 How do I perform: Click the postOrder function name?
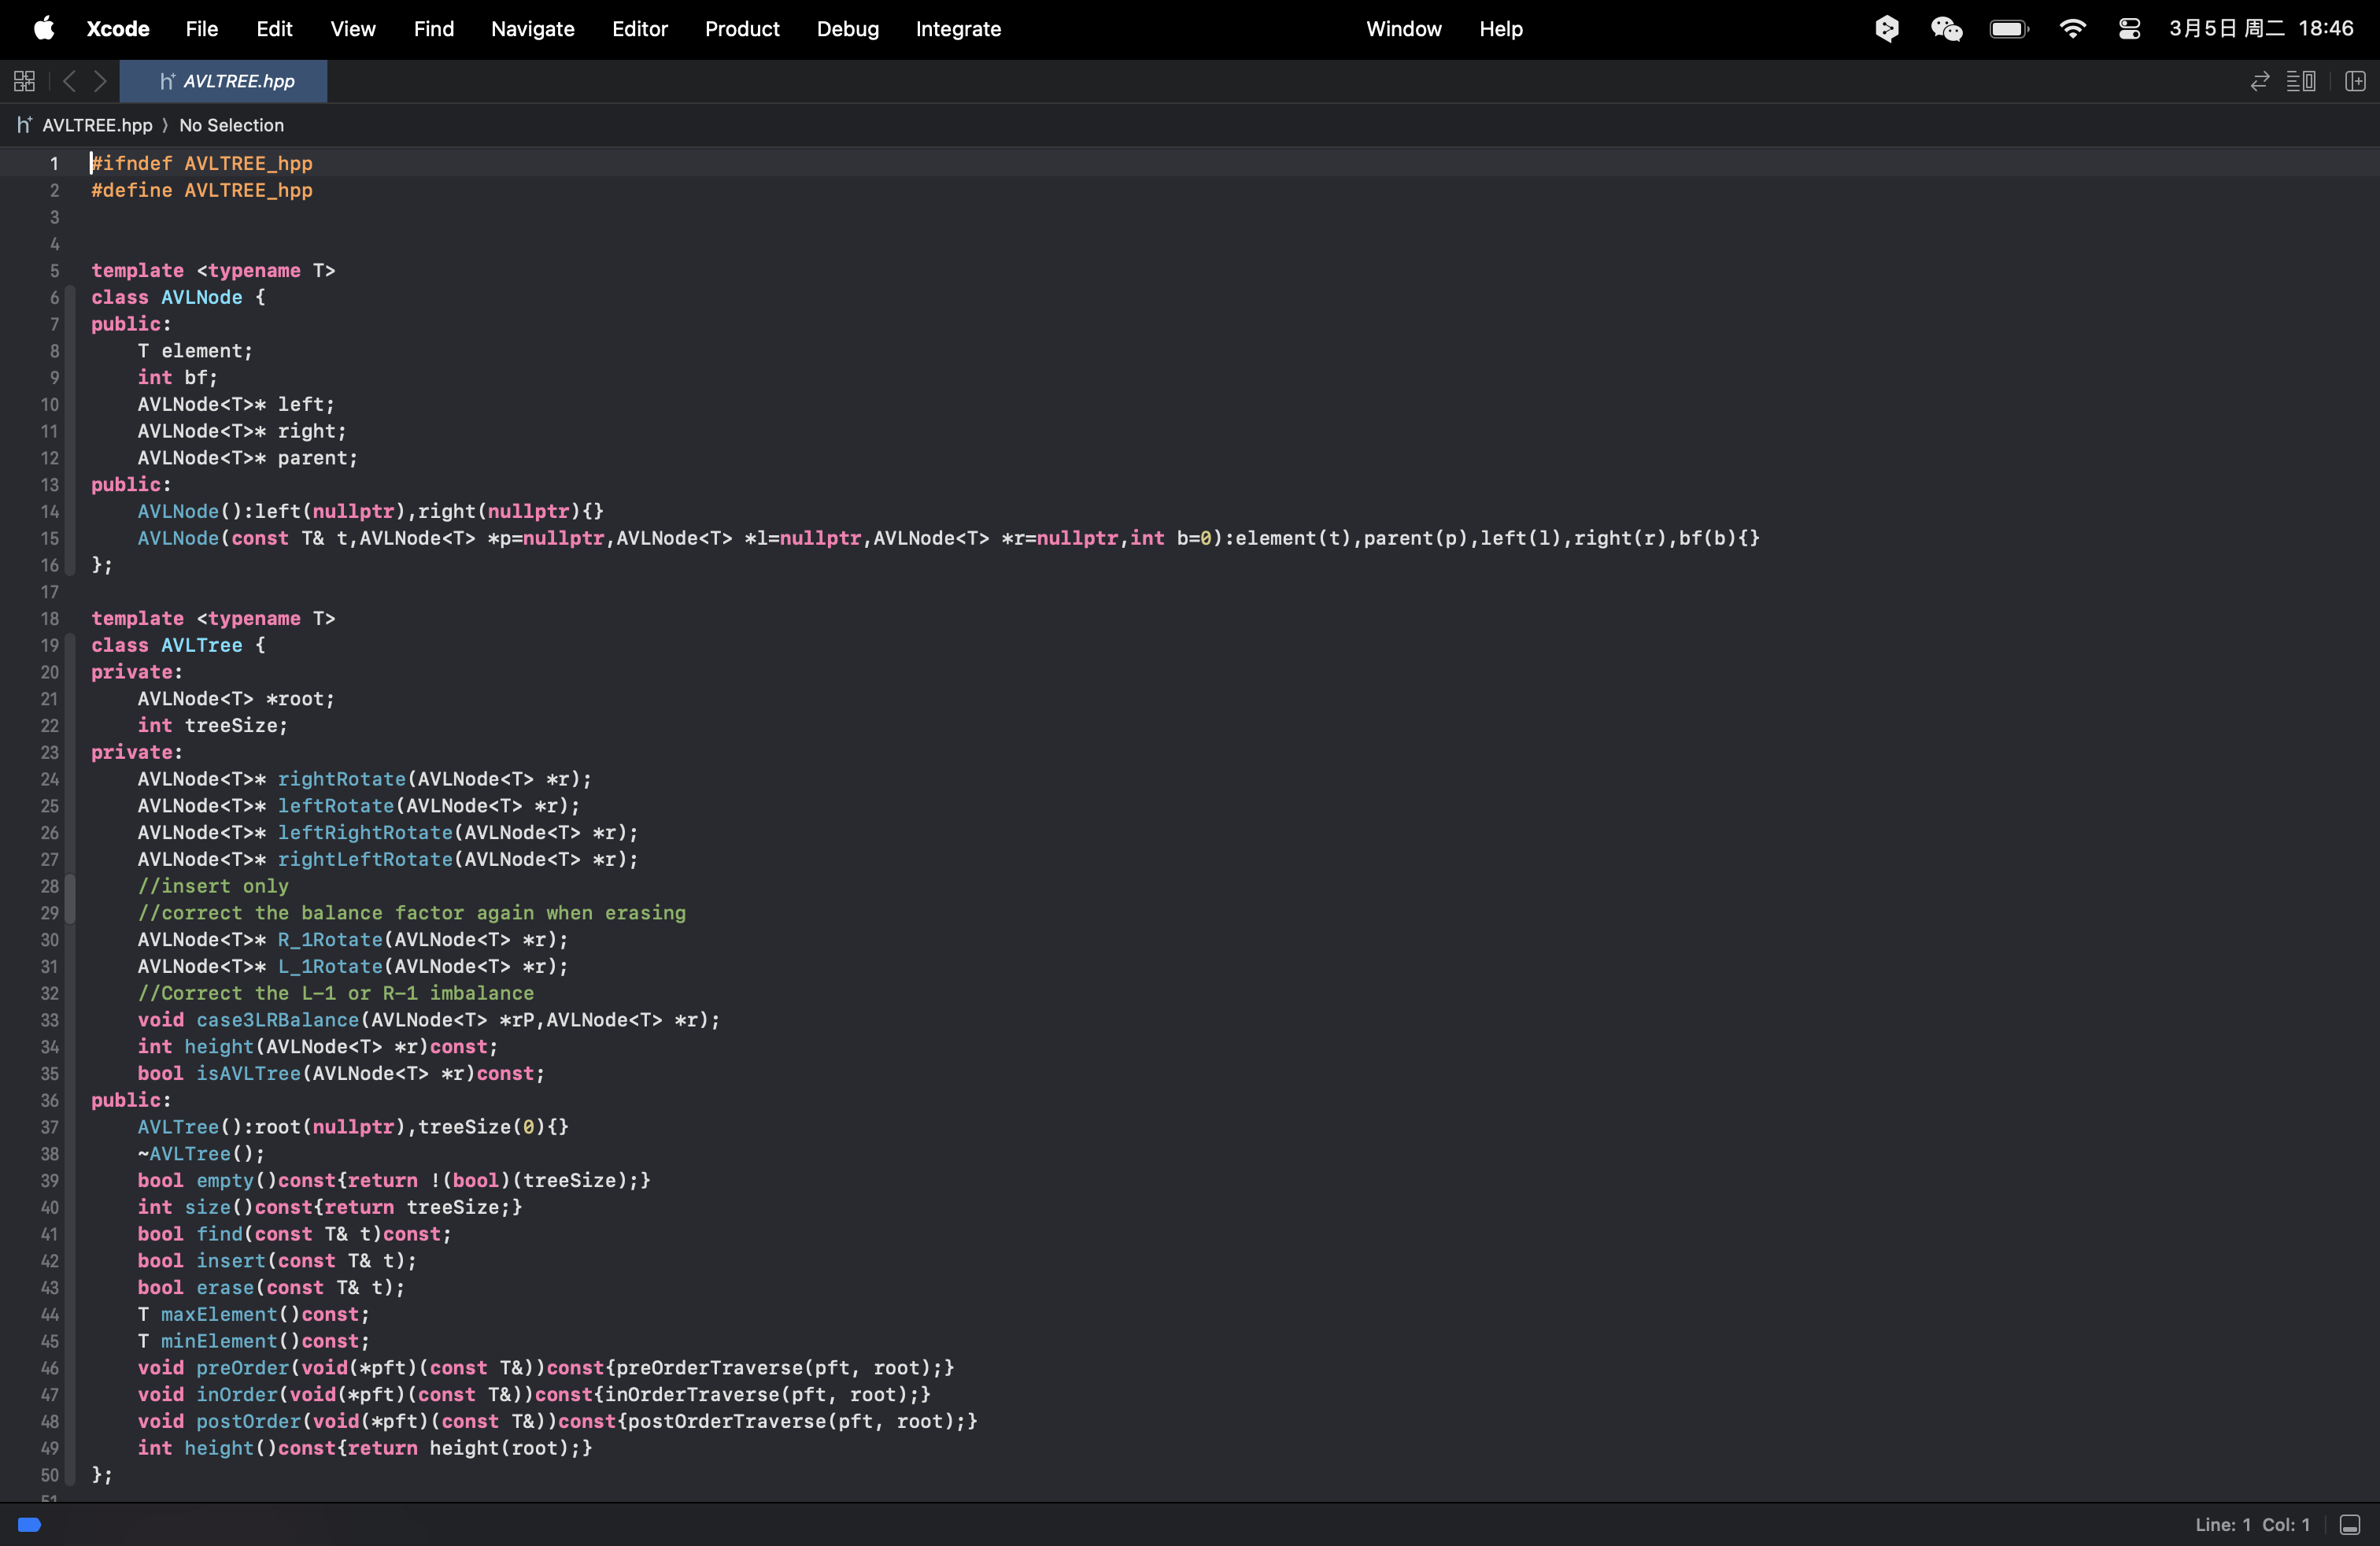click(248, 1422)
